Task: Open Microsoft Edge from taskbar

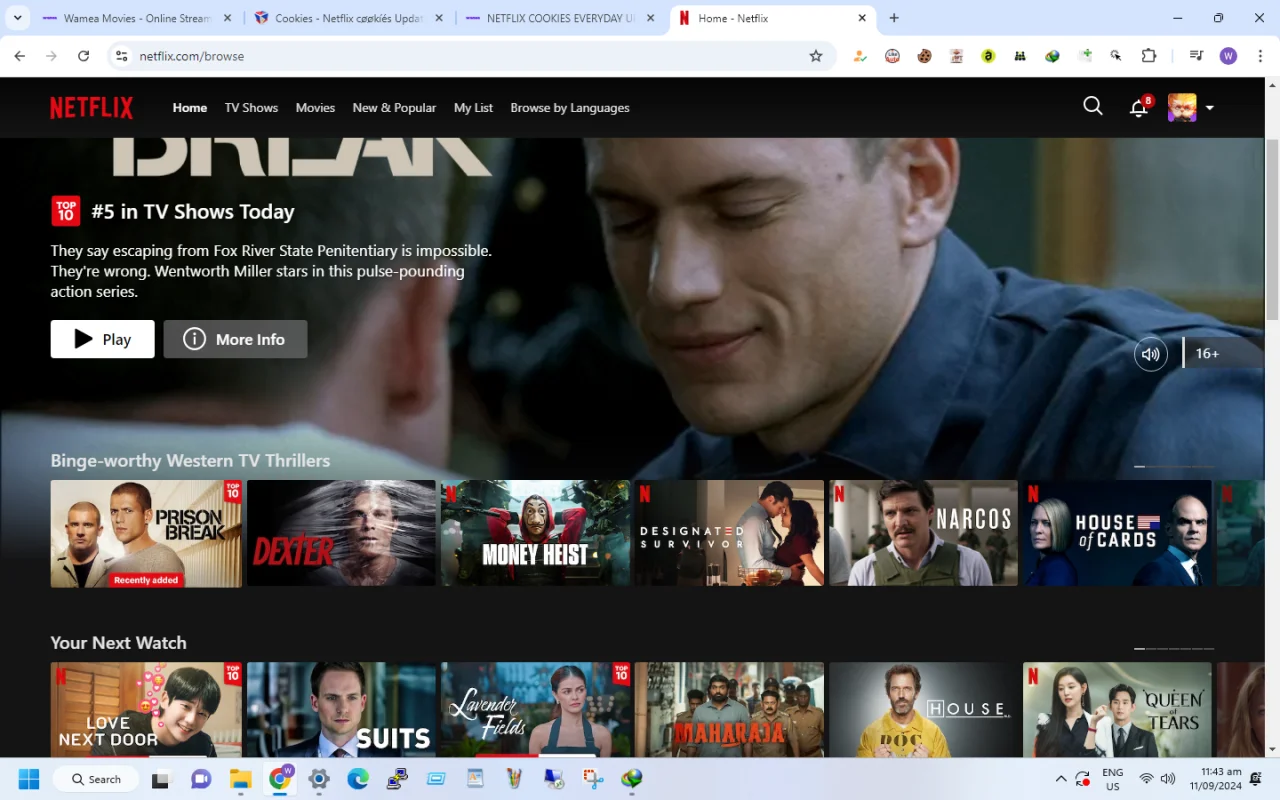Action: tap(358, 779)
